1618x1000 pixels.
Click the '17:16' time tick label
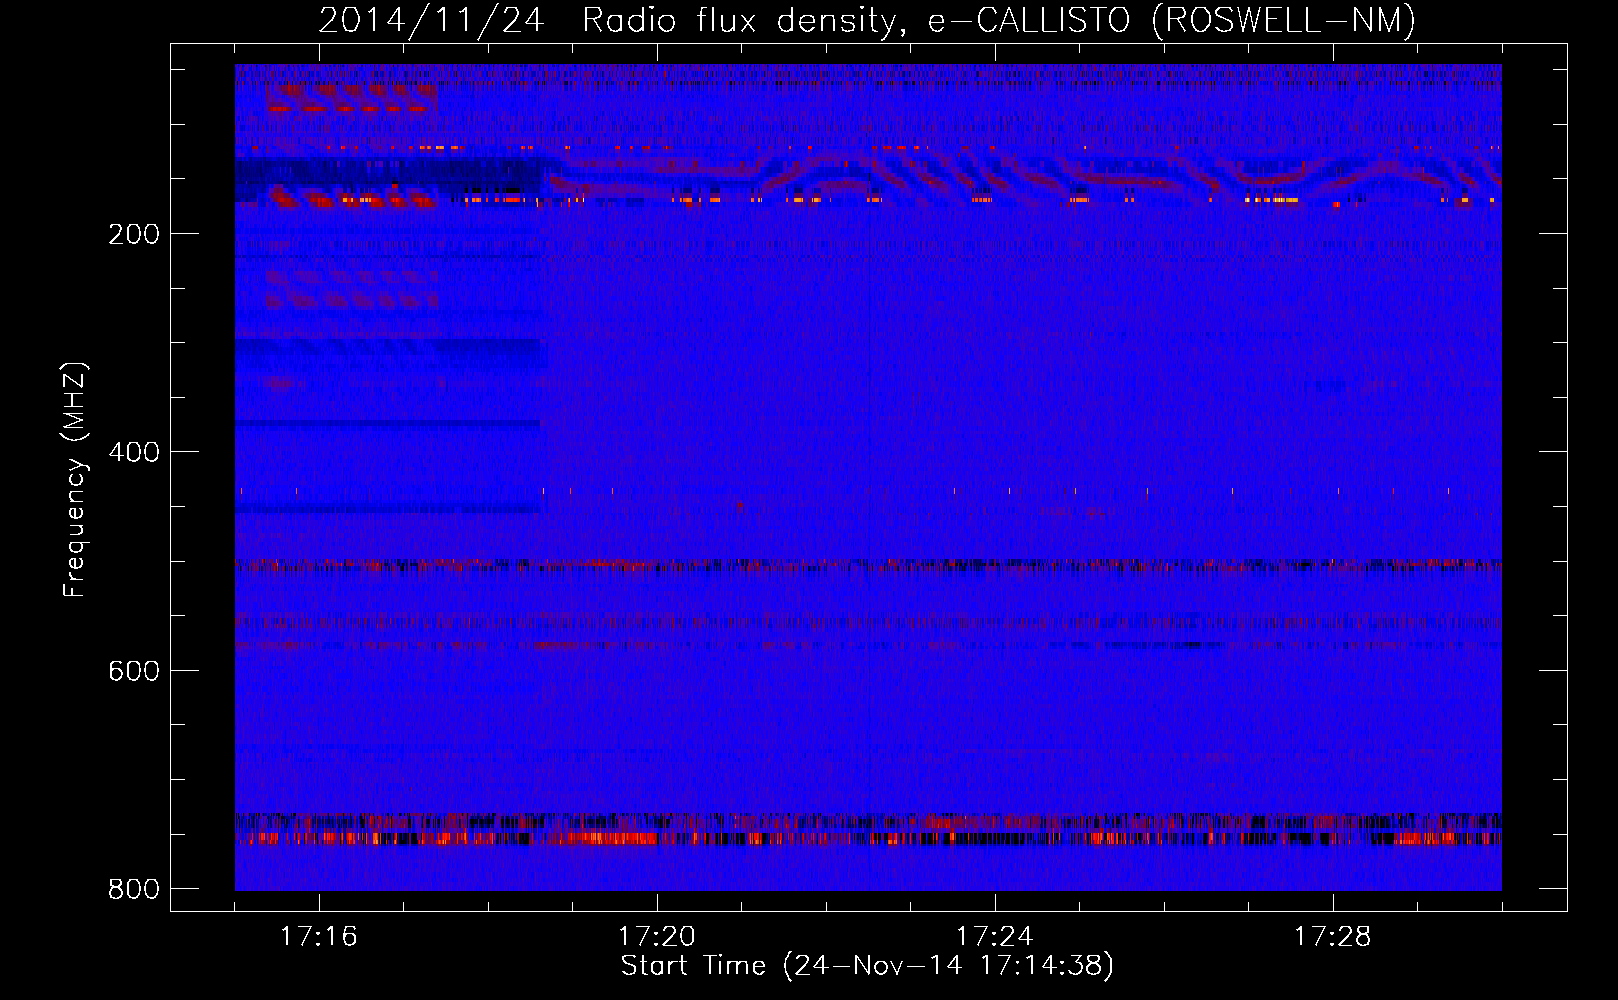318,936
